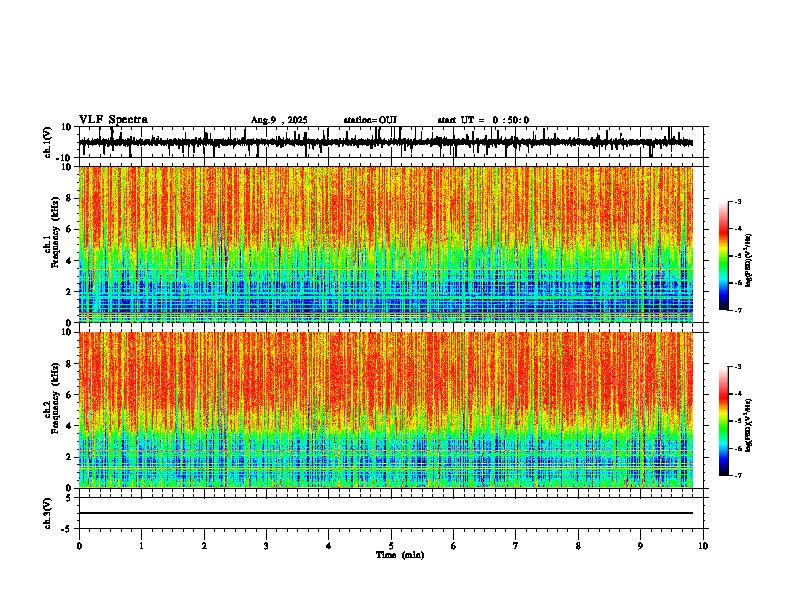Click the ch.2 "Frequency (kHz)" axis label
Image resolution: width=792 pixels, height=612 pixels.
tap(55, 400)
